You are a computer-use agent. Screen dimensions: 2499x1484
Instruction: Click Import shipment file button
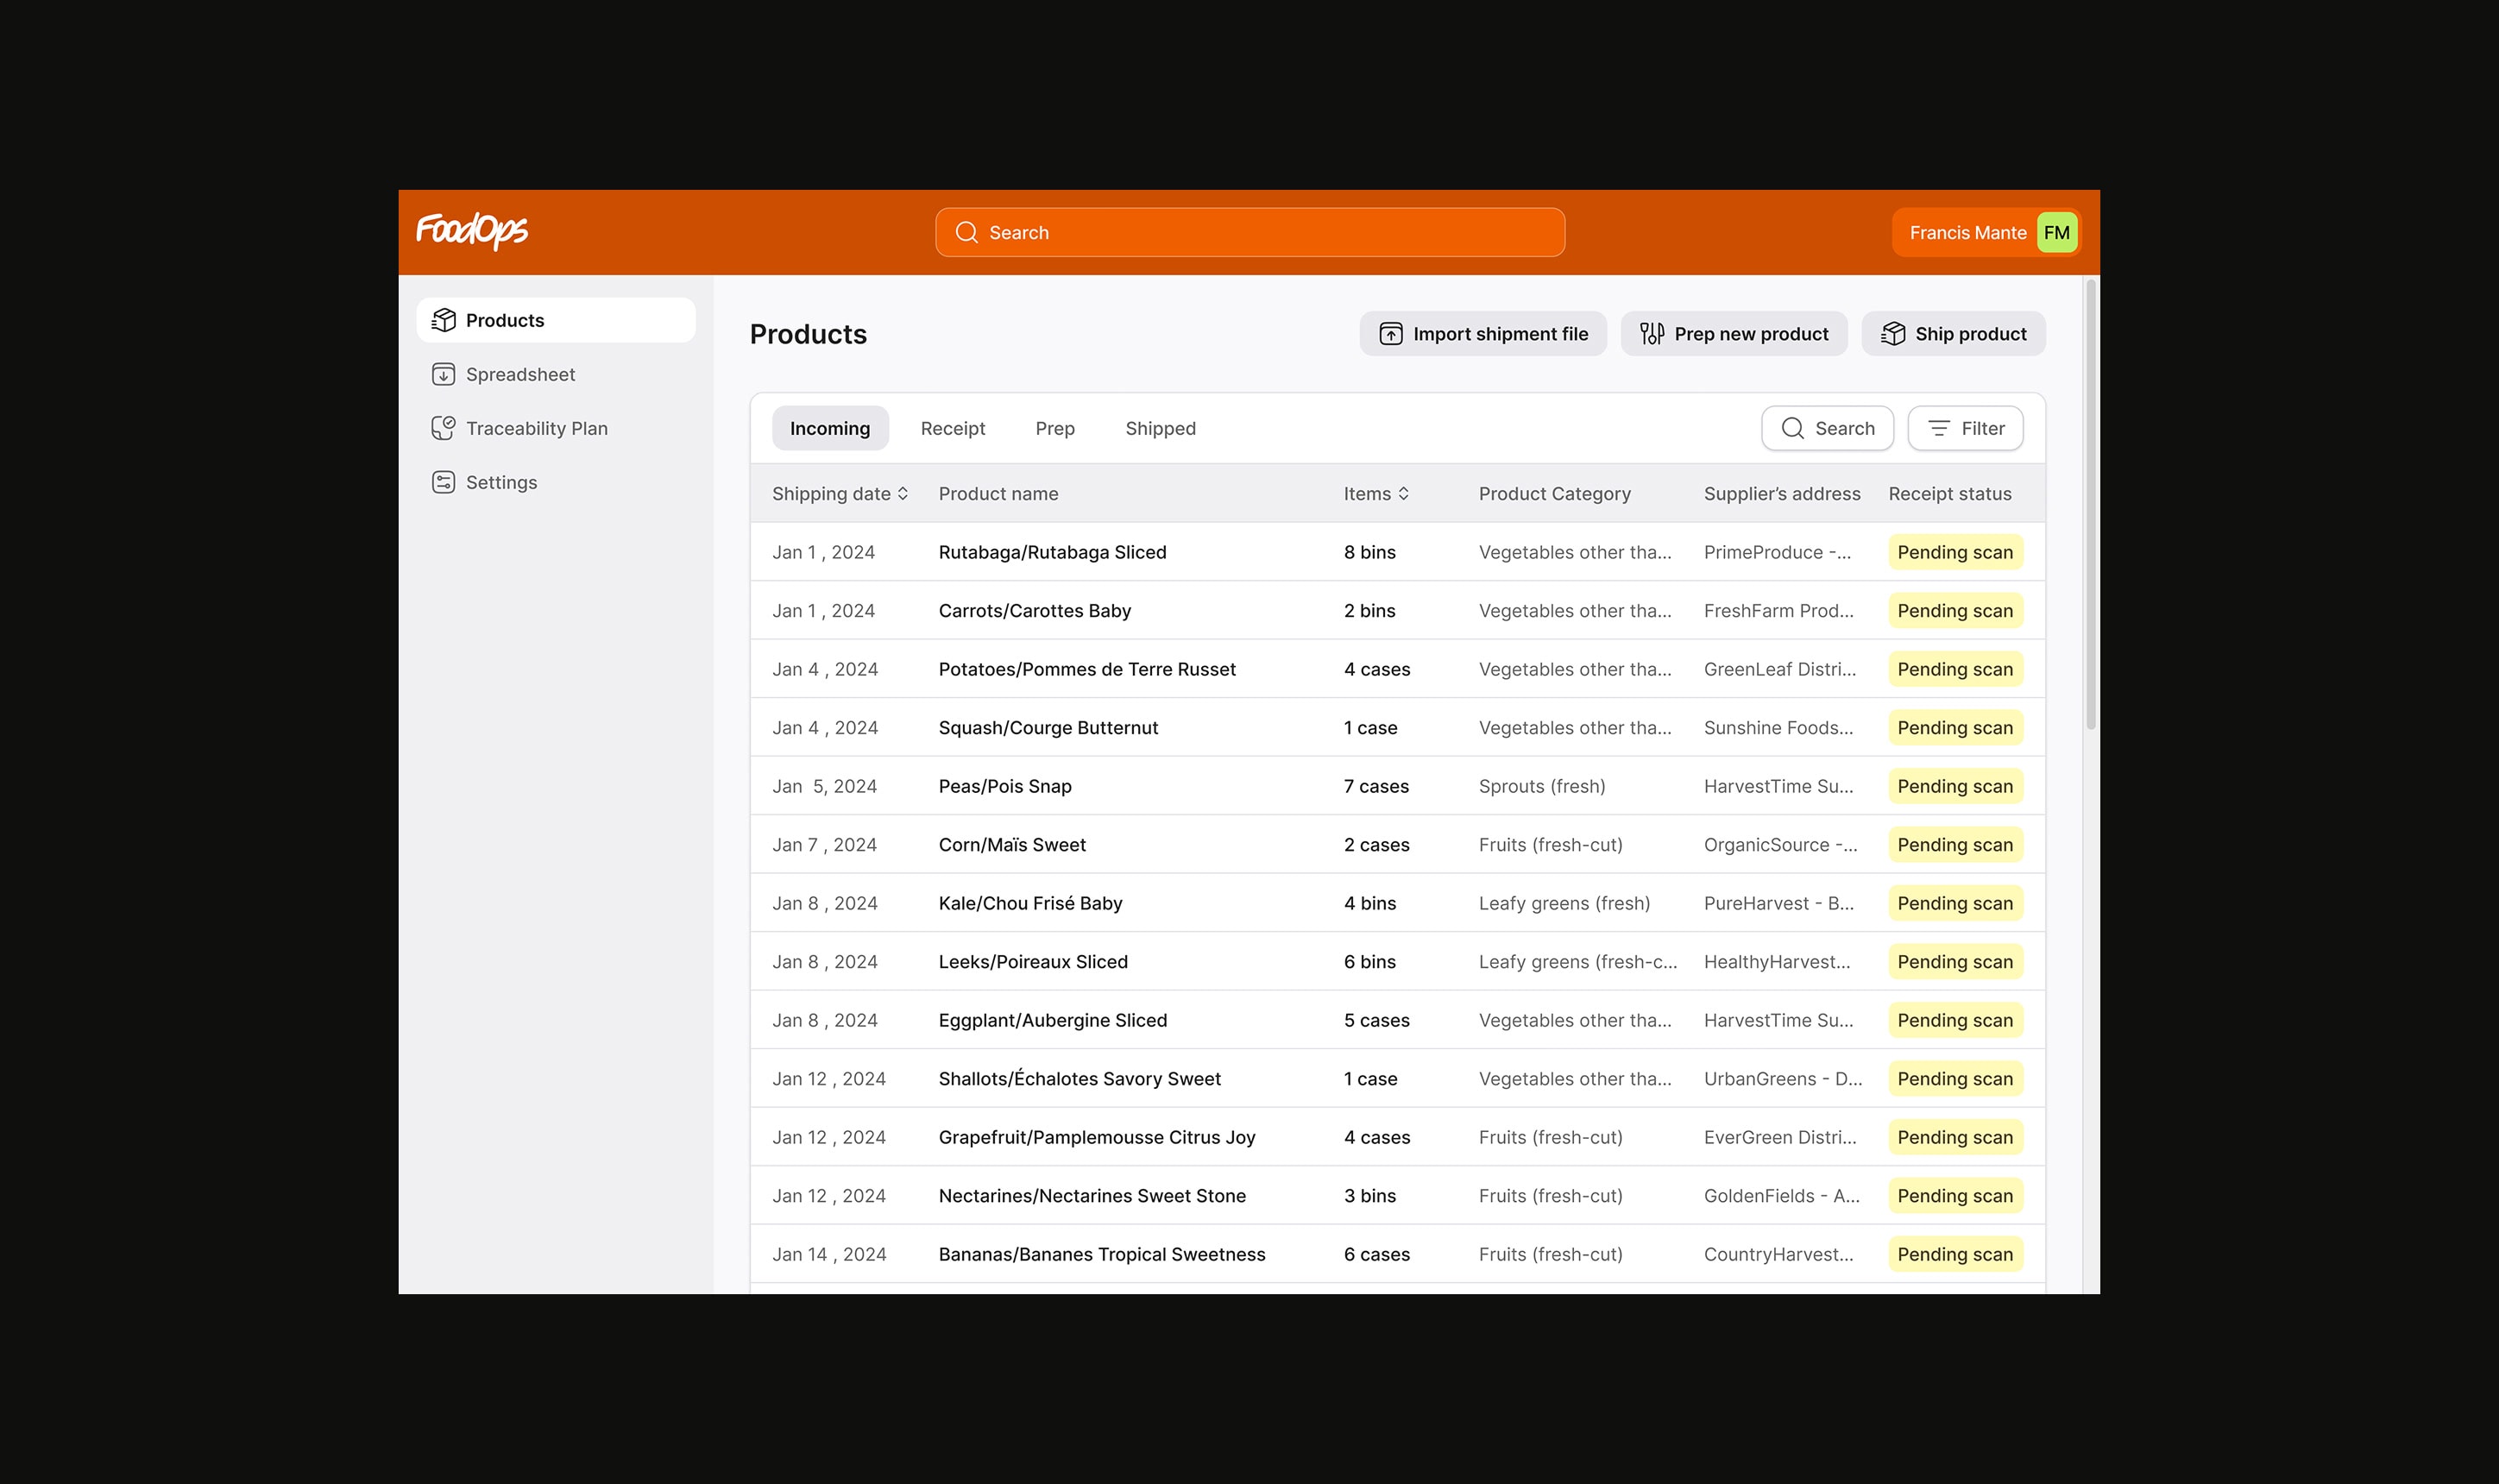pos(1483,334)
